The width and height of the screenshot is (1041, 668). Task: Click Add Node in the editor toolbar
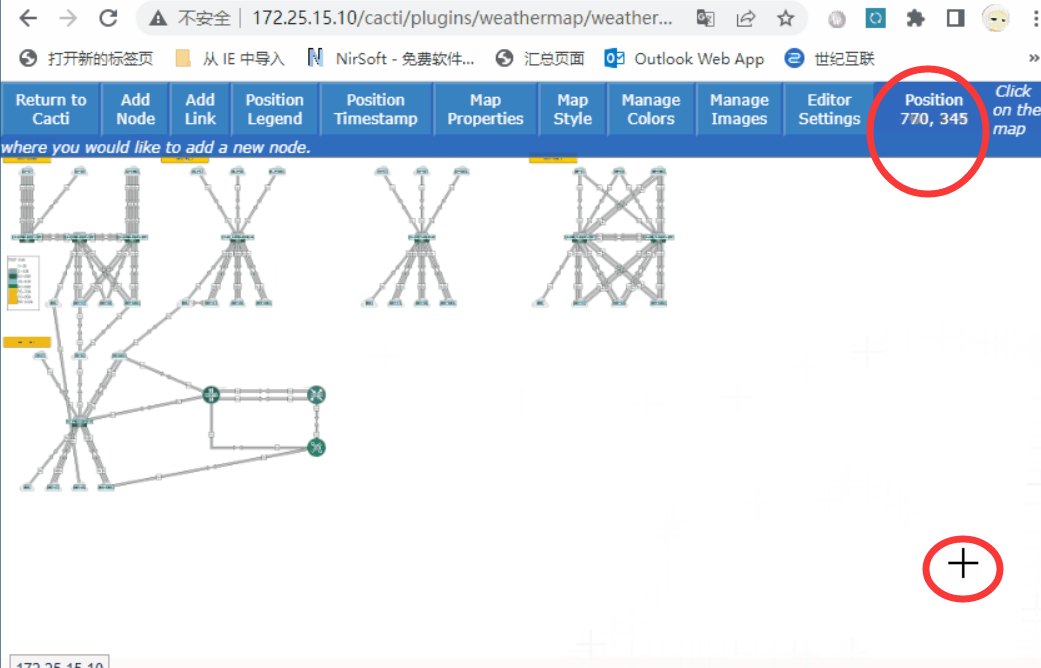coord(135,108)
